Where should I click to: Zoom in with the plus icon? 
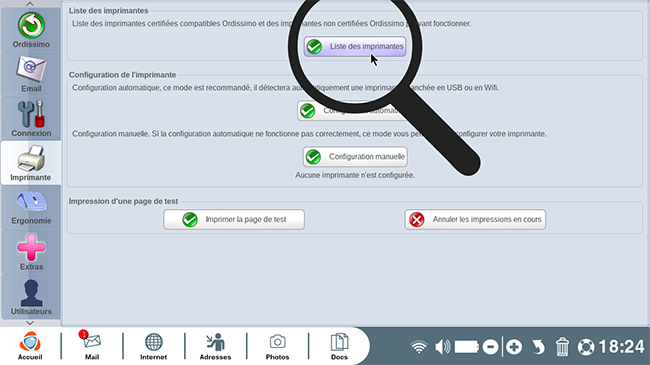tap(514, 347)
